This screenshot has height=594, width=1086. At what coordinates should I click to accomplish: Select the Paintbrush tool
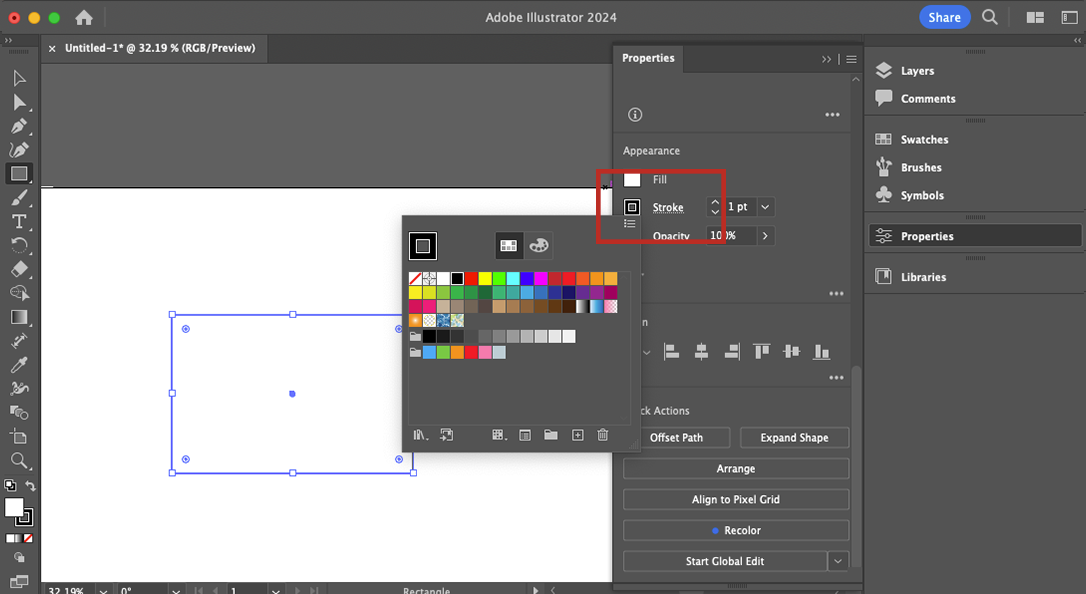19,198
